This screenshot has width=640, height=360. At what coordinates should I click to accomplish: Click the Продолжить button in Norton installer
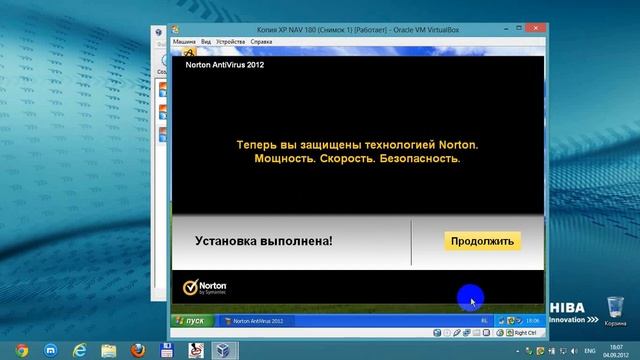[482, 241]
